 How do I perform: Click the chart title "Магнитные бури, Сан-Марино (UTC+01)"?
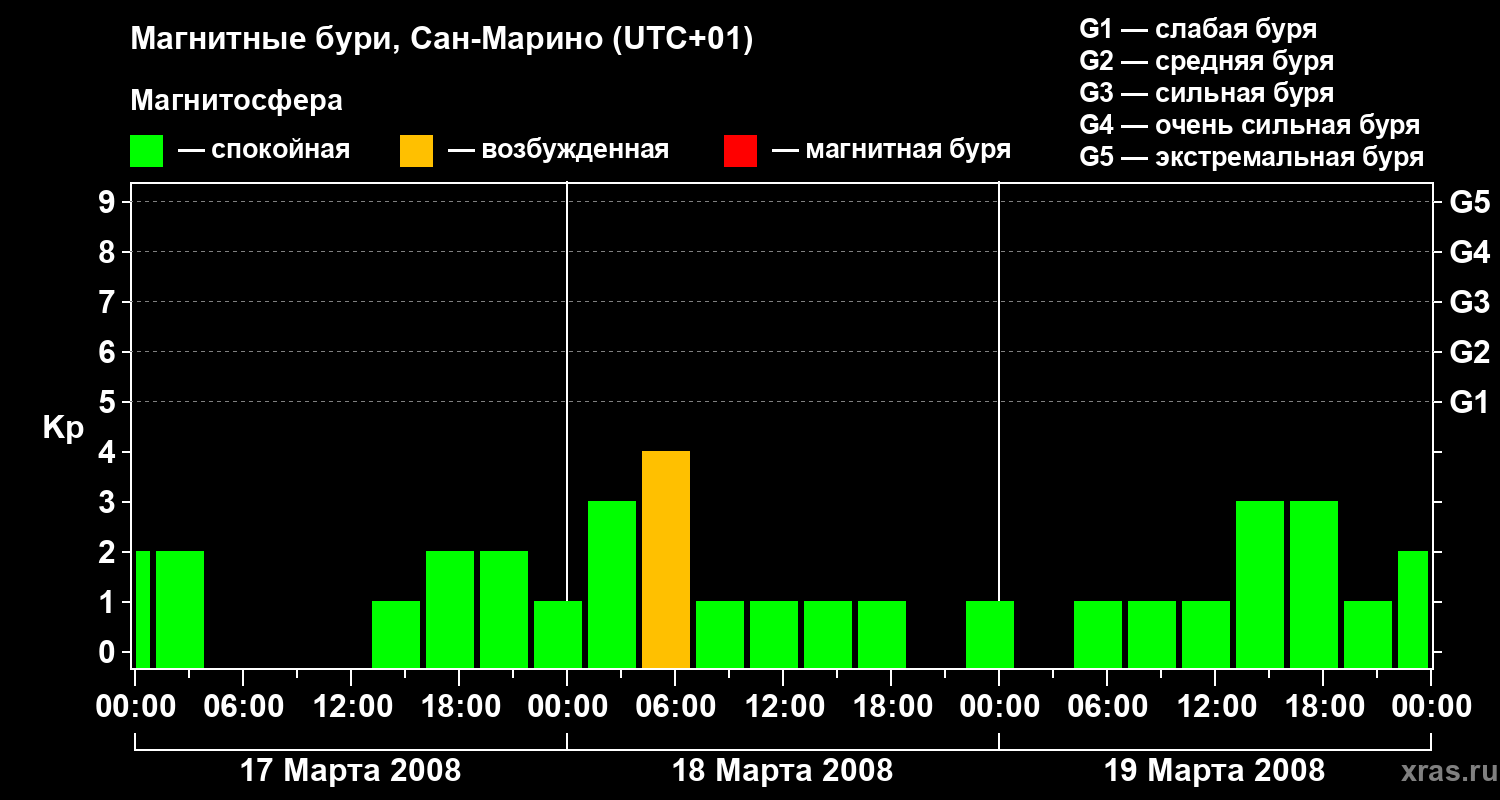441,40
